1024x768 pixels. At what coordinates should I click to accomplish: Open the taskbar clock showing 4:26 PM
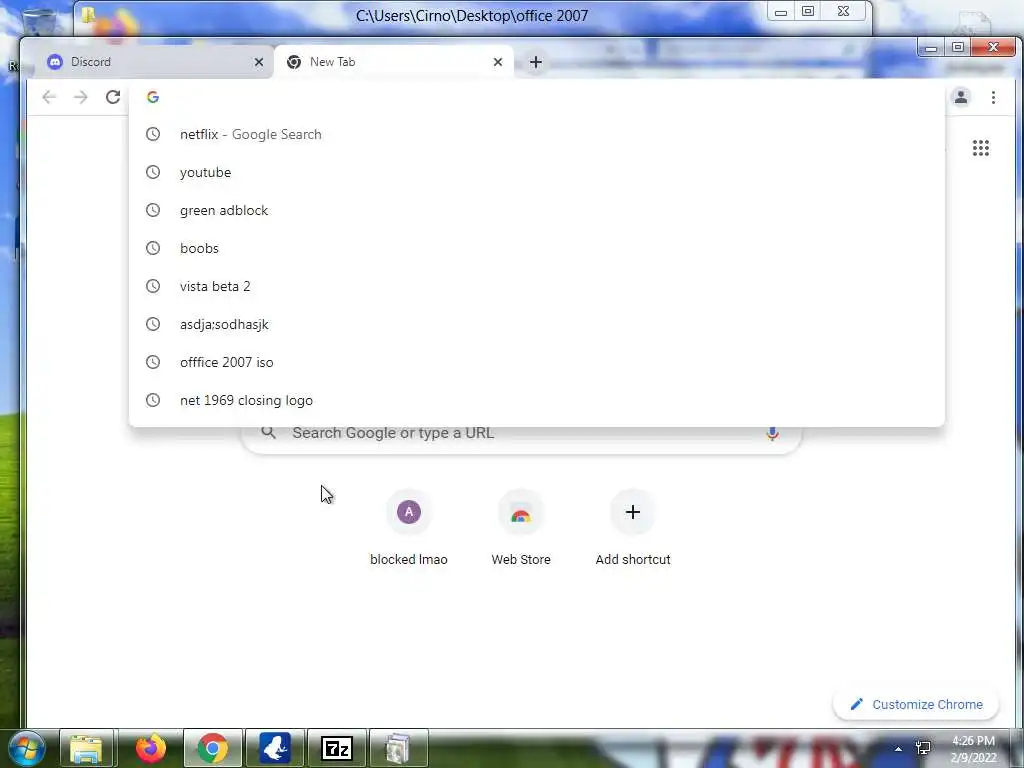(974, 749)
